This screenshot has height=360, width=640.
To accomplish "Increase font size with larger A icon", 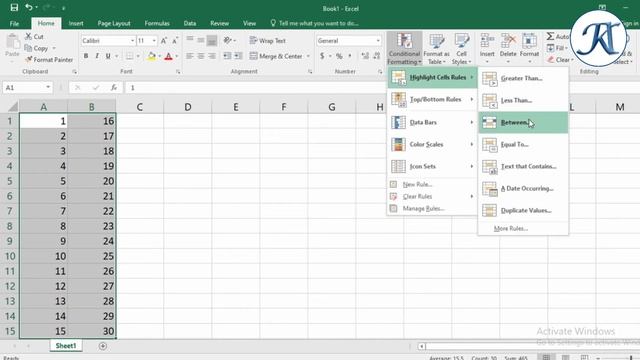I will 163,40.
